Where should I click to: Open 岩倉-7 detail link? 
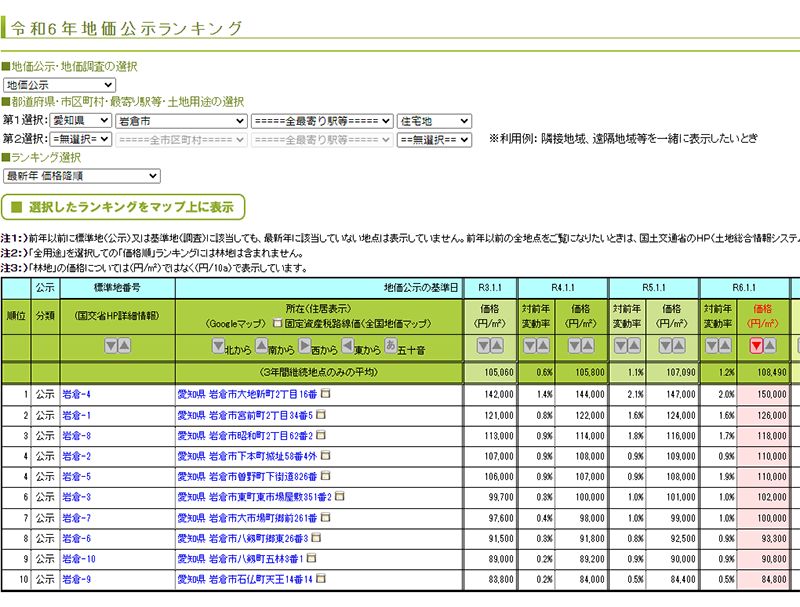(77, 518)
